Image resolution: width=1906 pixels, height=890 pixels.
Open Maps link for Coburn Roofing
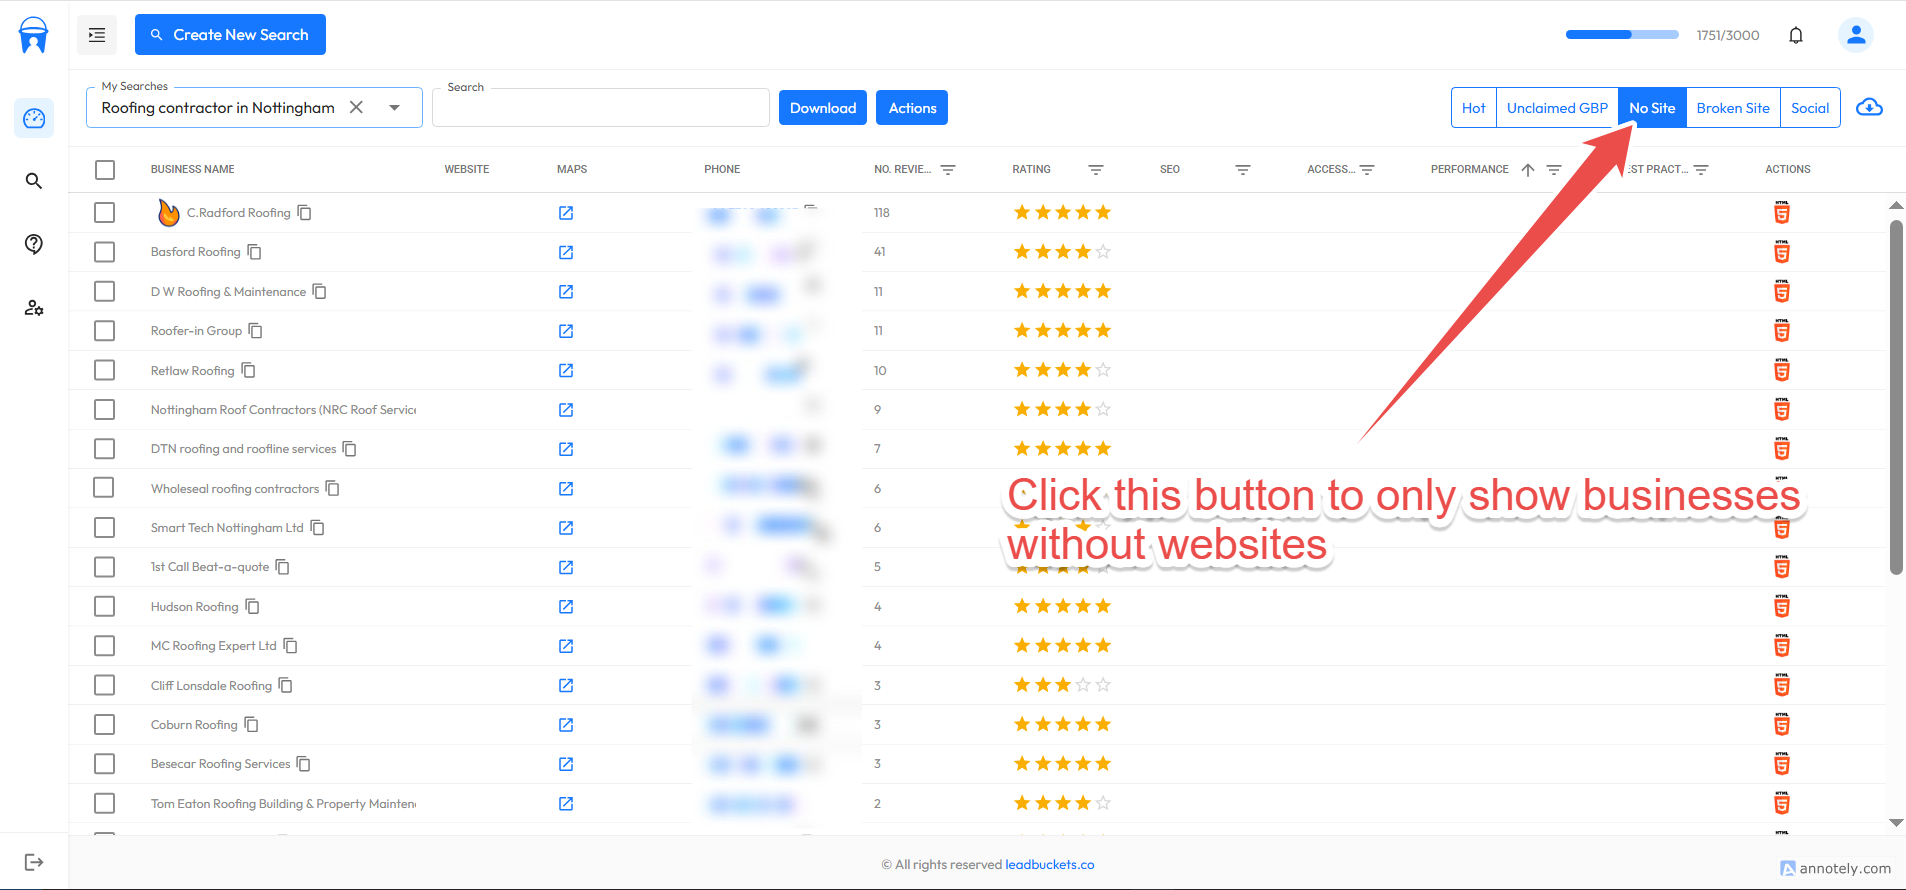tap(566, 725)
